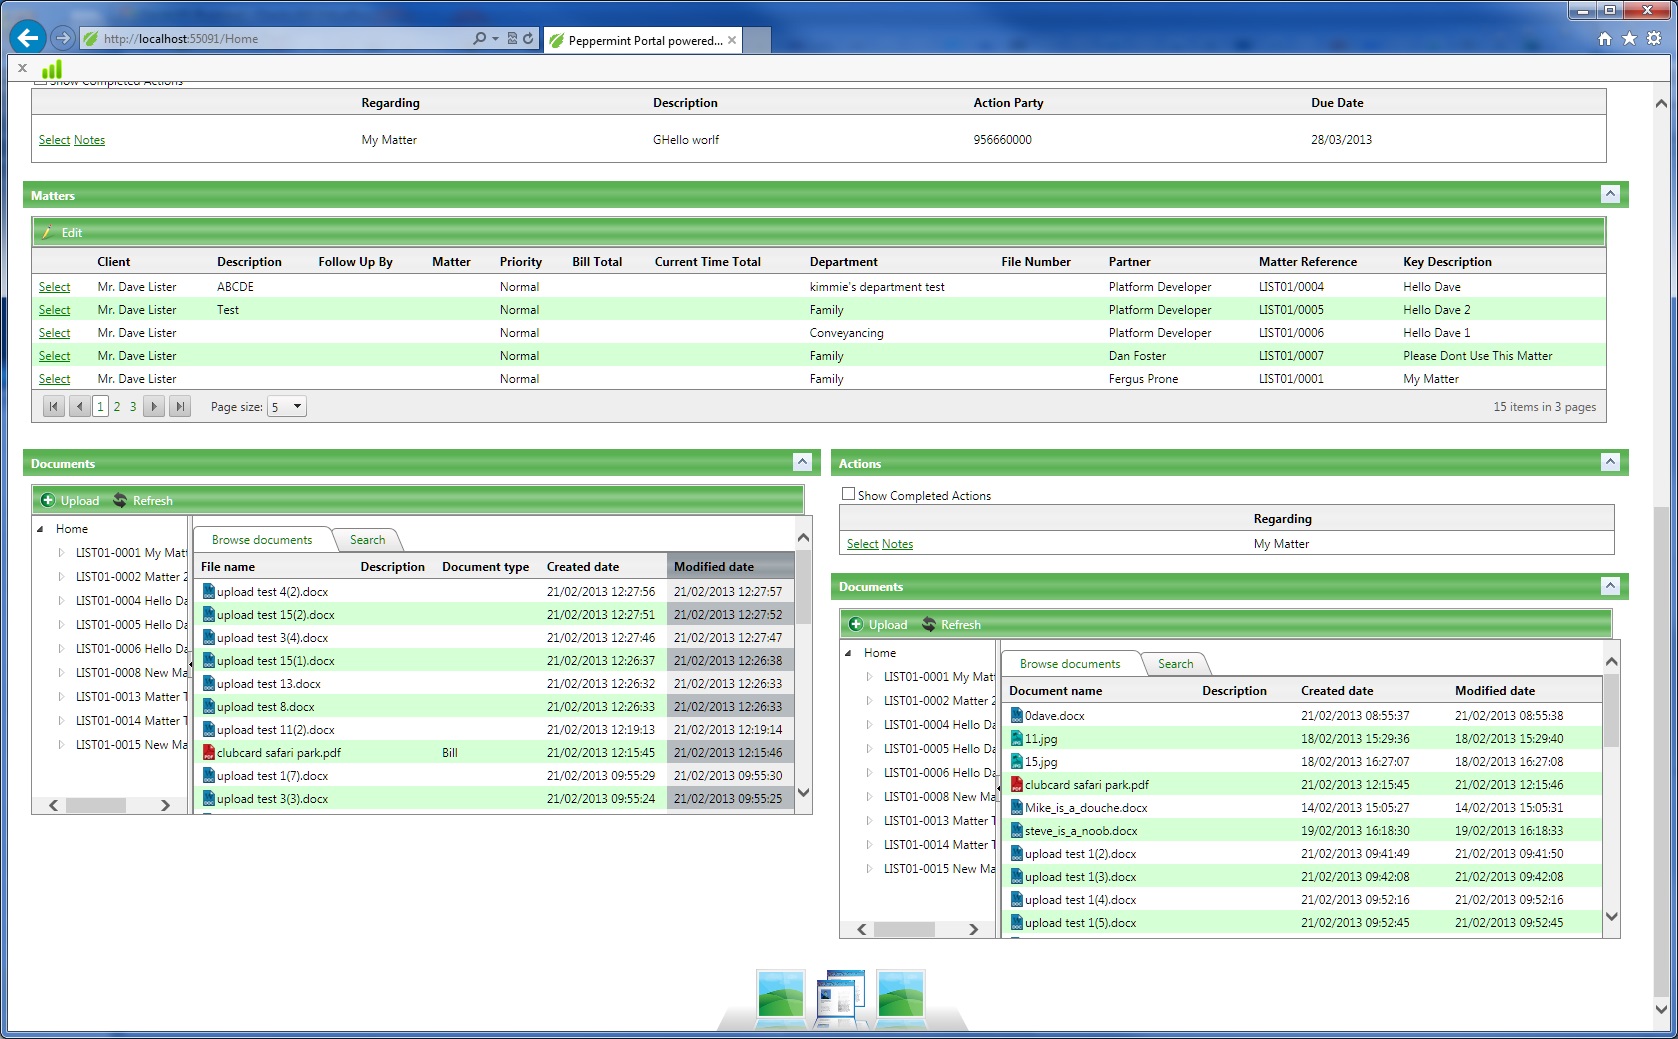Click Refresh in the Document name Documents panel
Viewport: 1678px width, 1039px height.
pyautogui.click(x=951, y=625)
